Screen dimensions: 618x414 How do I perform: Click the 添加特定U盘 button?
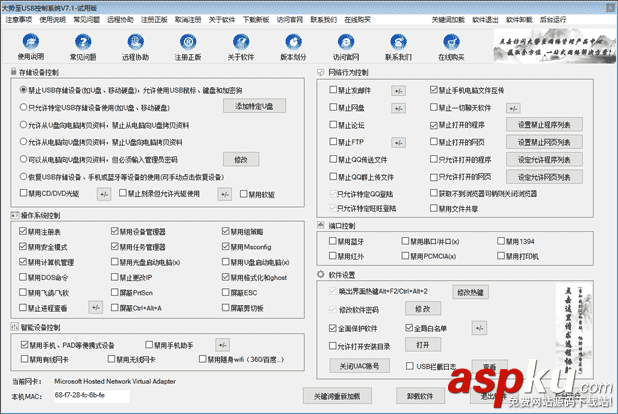[x=255, y=106]
